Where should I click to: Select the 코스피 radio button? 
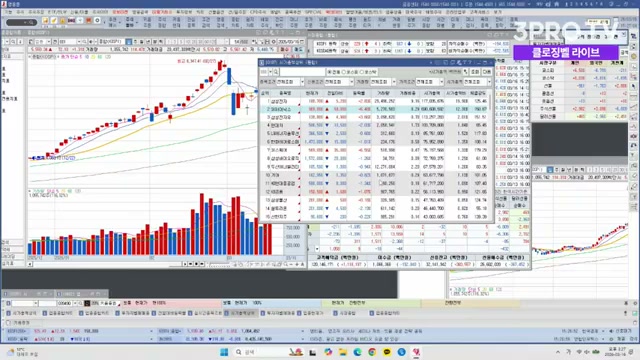pyautogui.click(x=344, y=72)
